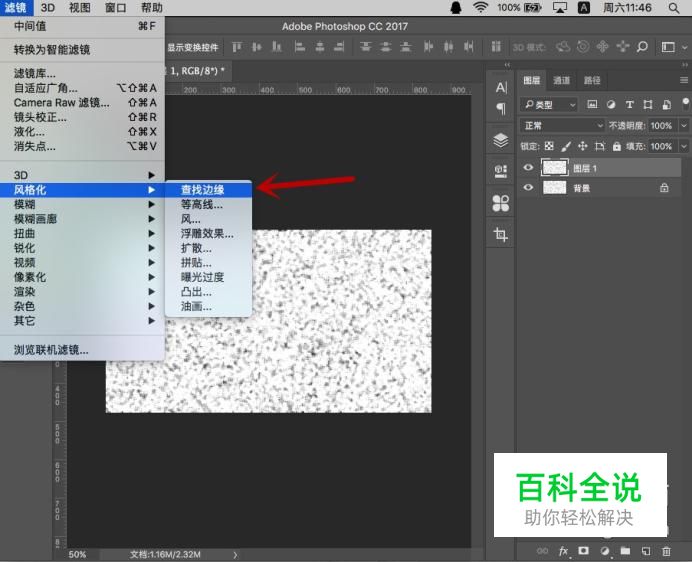
Task: Open the 填充 fill slider dropdown
Action: tap(684, 146)
